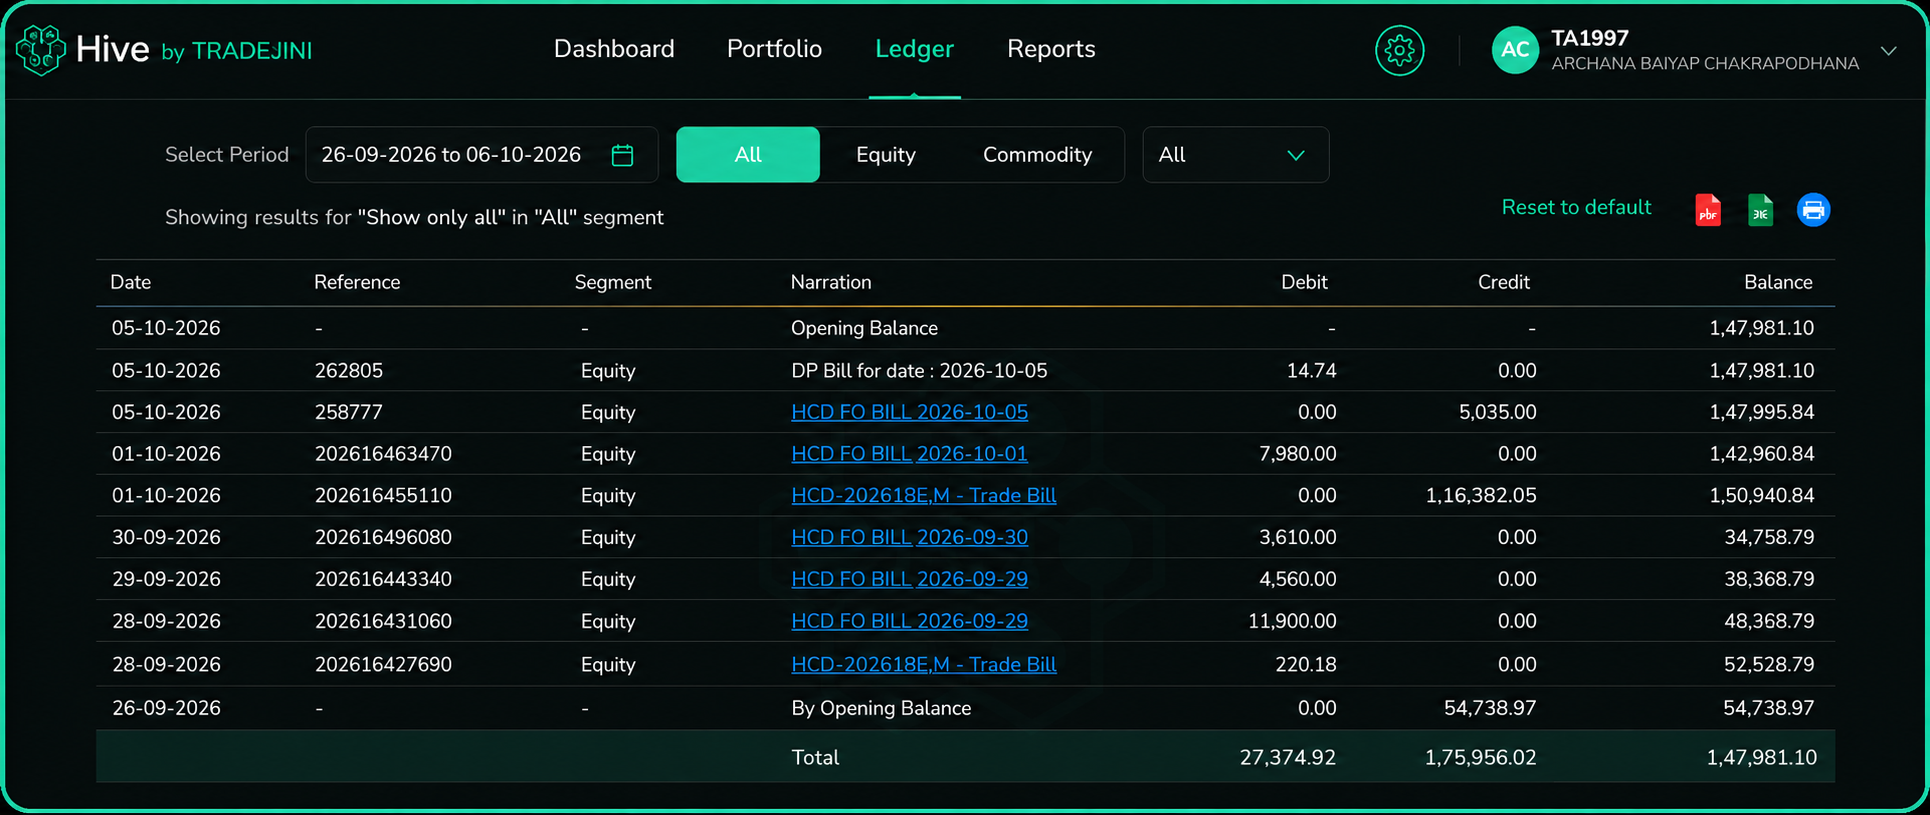Click the Segment column header

[613, 283]
